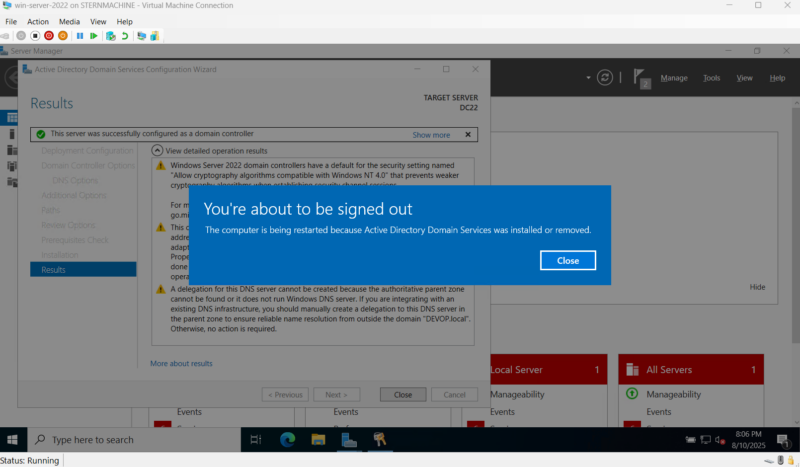800x467 pixels.
Task: Click the red Shut Down VM icon
Action: point(48,36)
